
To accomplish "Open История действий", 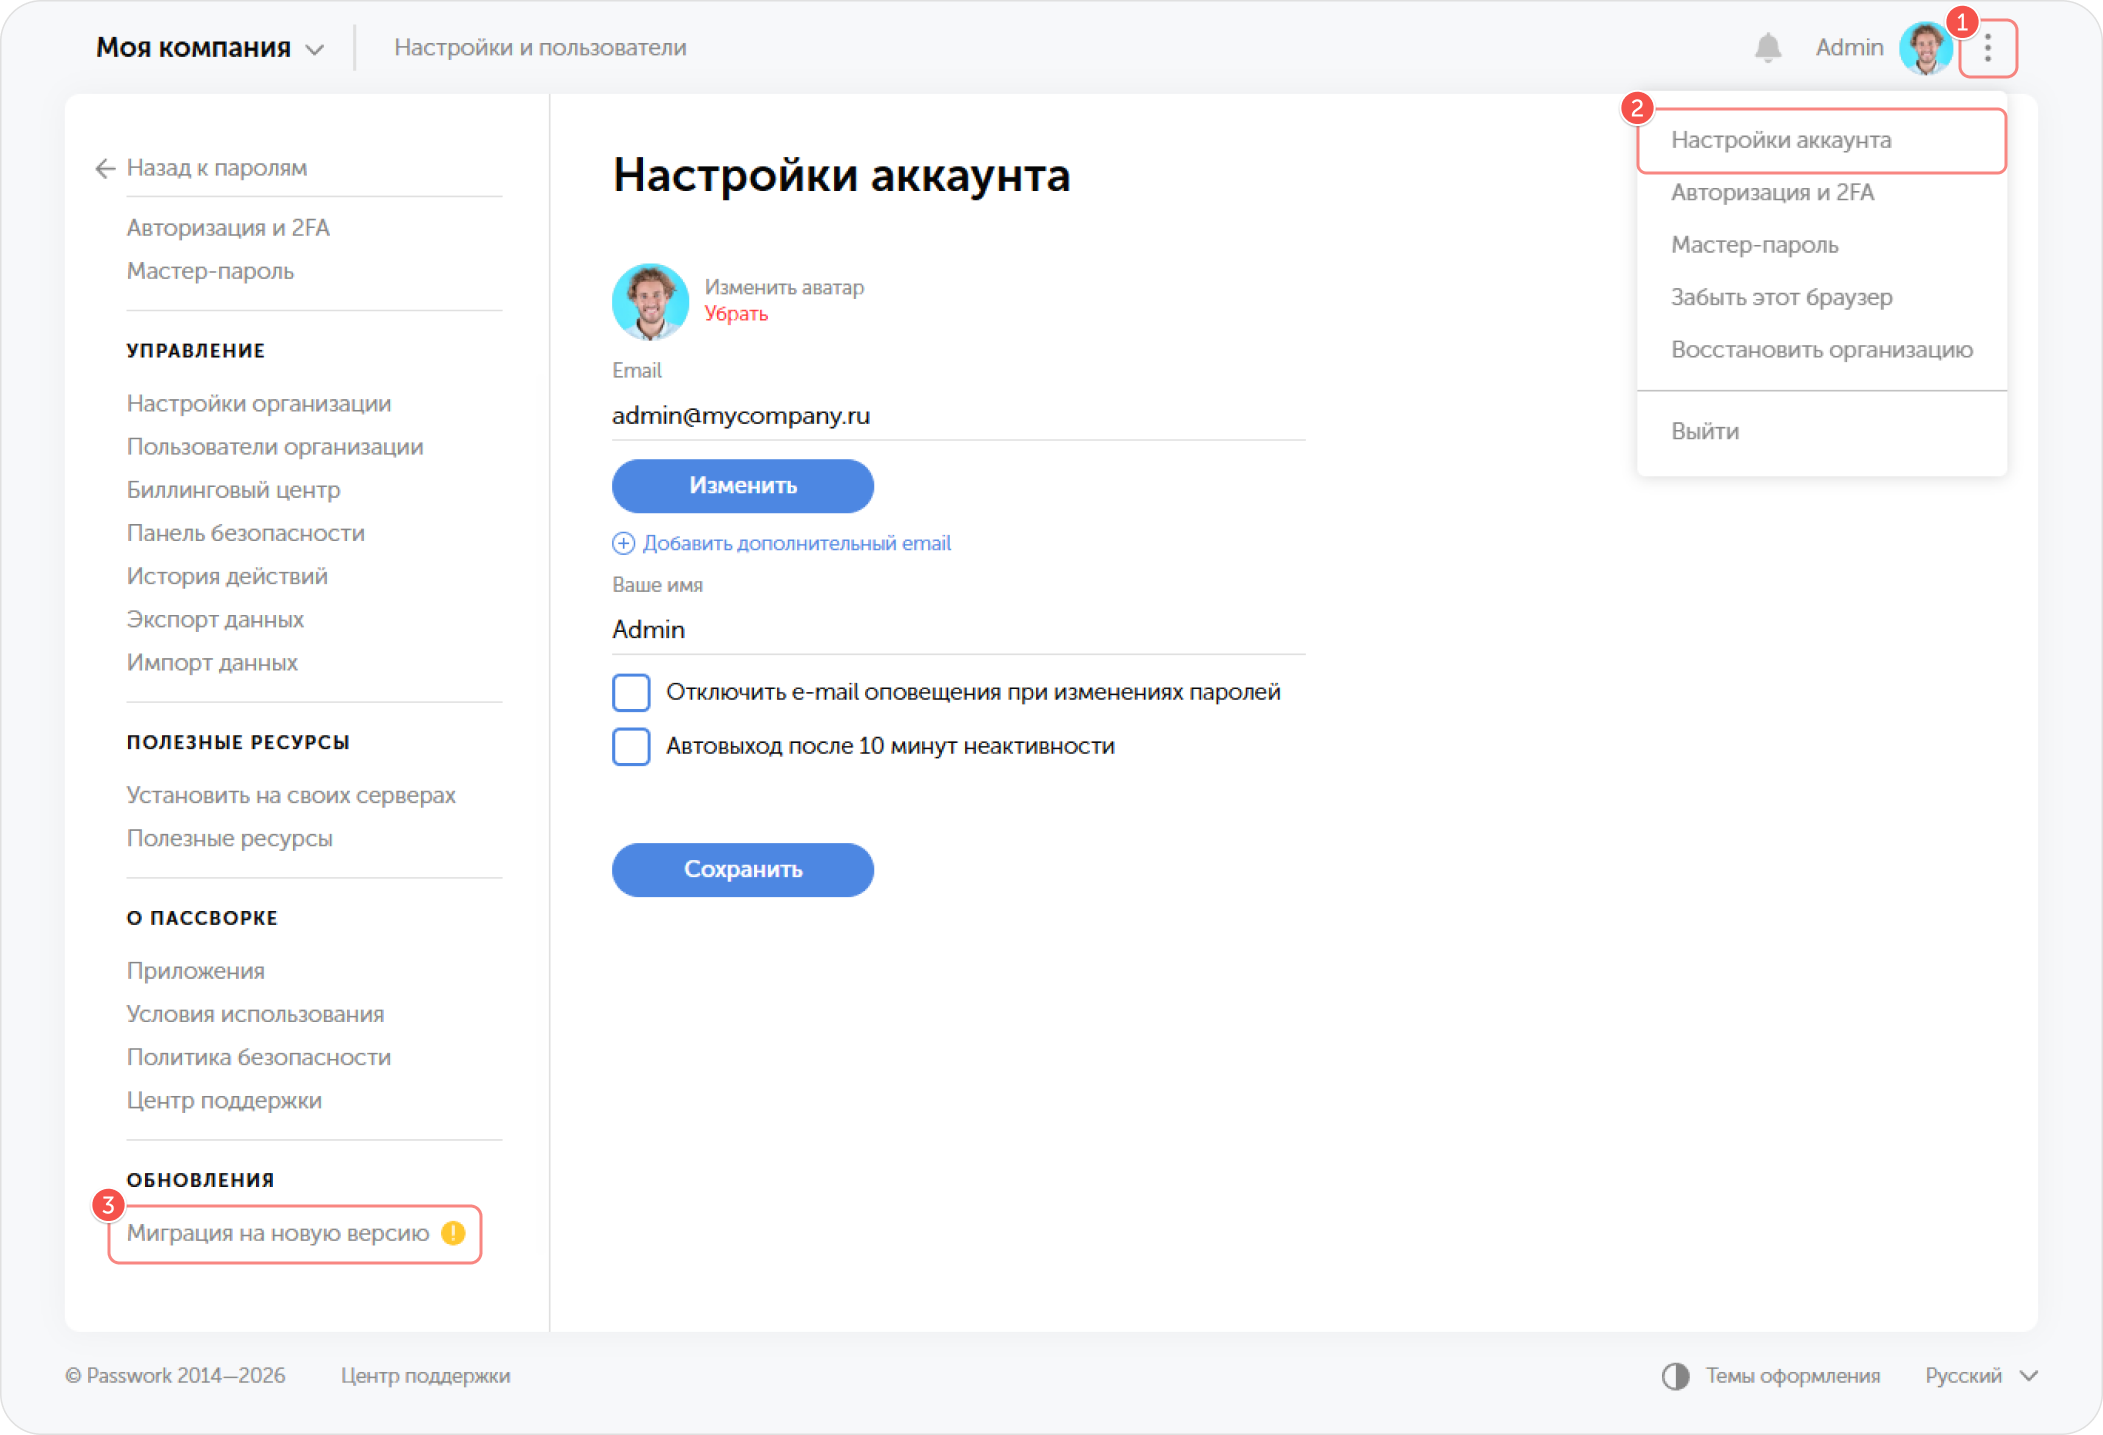I will click(226, 576).
